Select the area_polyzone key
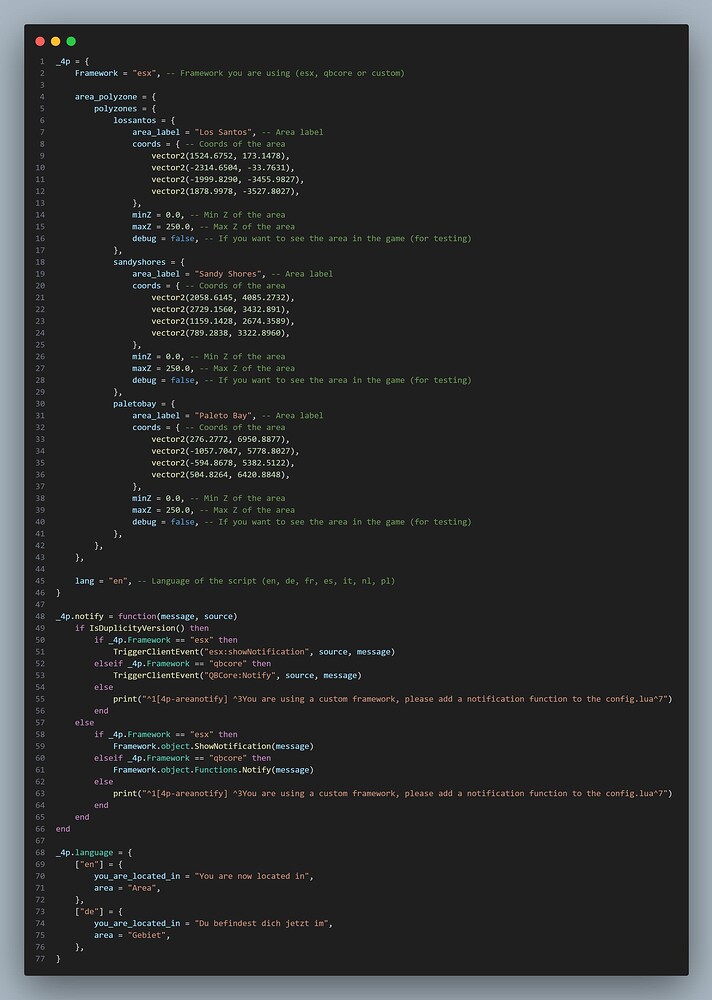712x1000 pixels. click(x=106, y=97)
